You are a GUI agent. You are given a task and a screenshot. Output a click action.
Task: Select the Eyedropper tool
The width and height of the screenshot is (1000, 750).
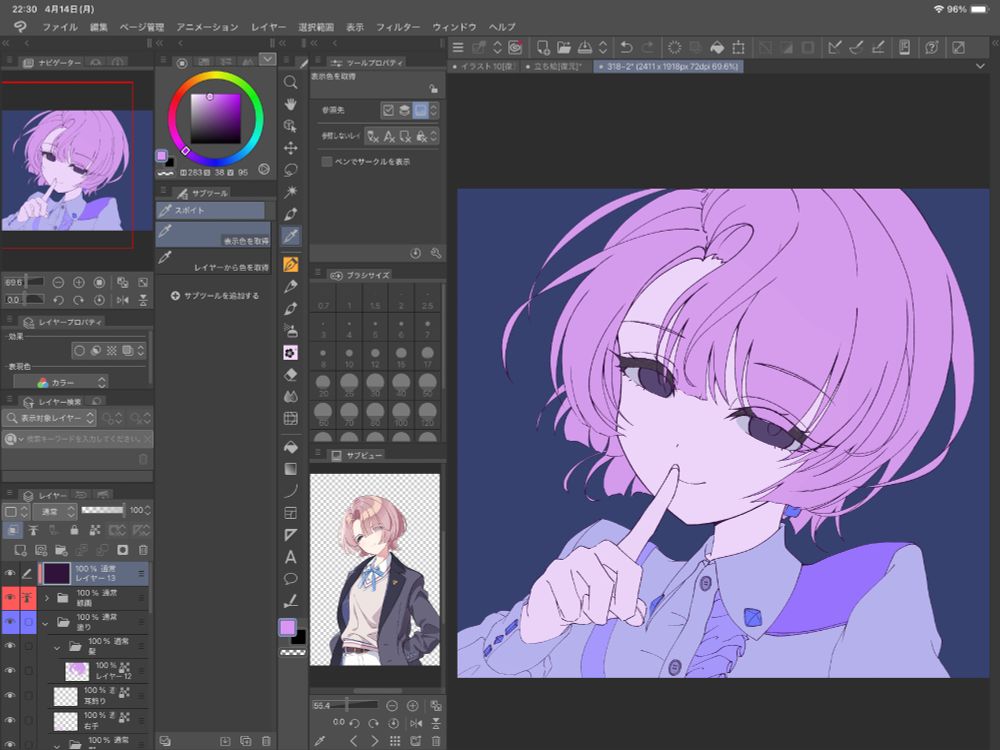pos(291,237)
